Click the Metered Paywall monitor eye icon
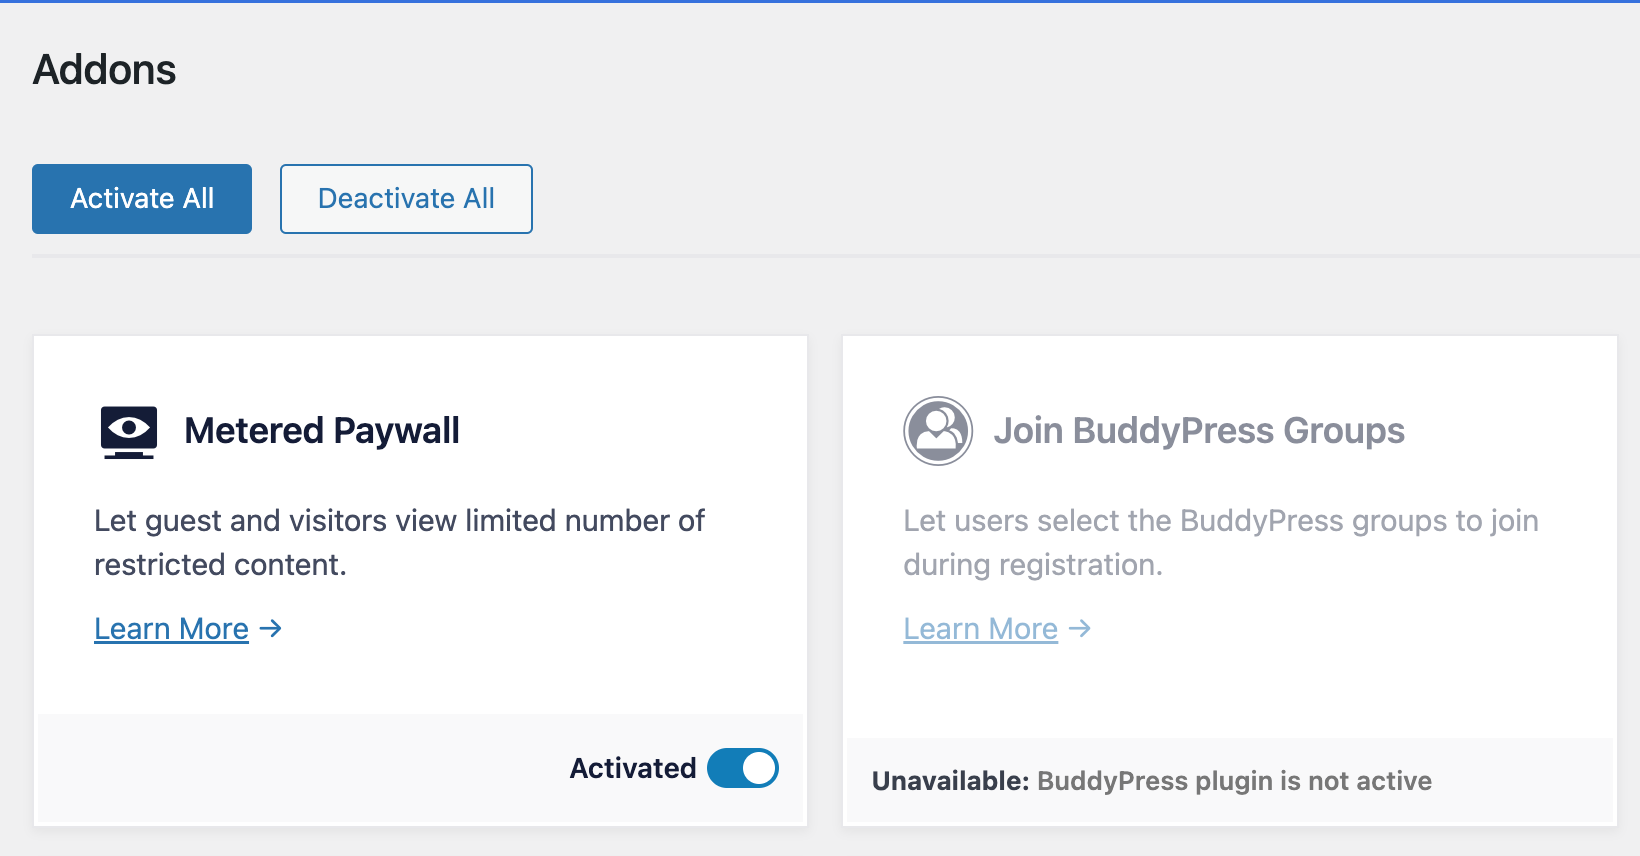 click(x=128, y=431)
